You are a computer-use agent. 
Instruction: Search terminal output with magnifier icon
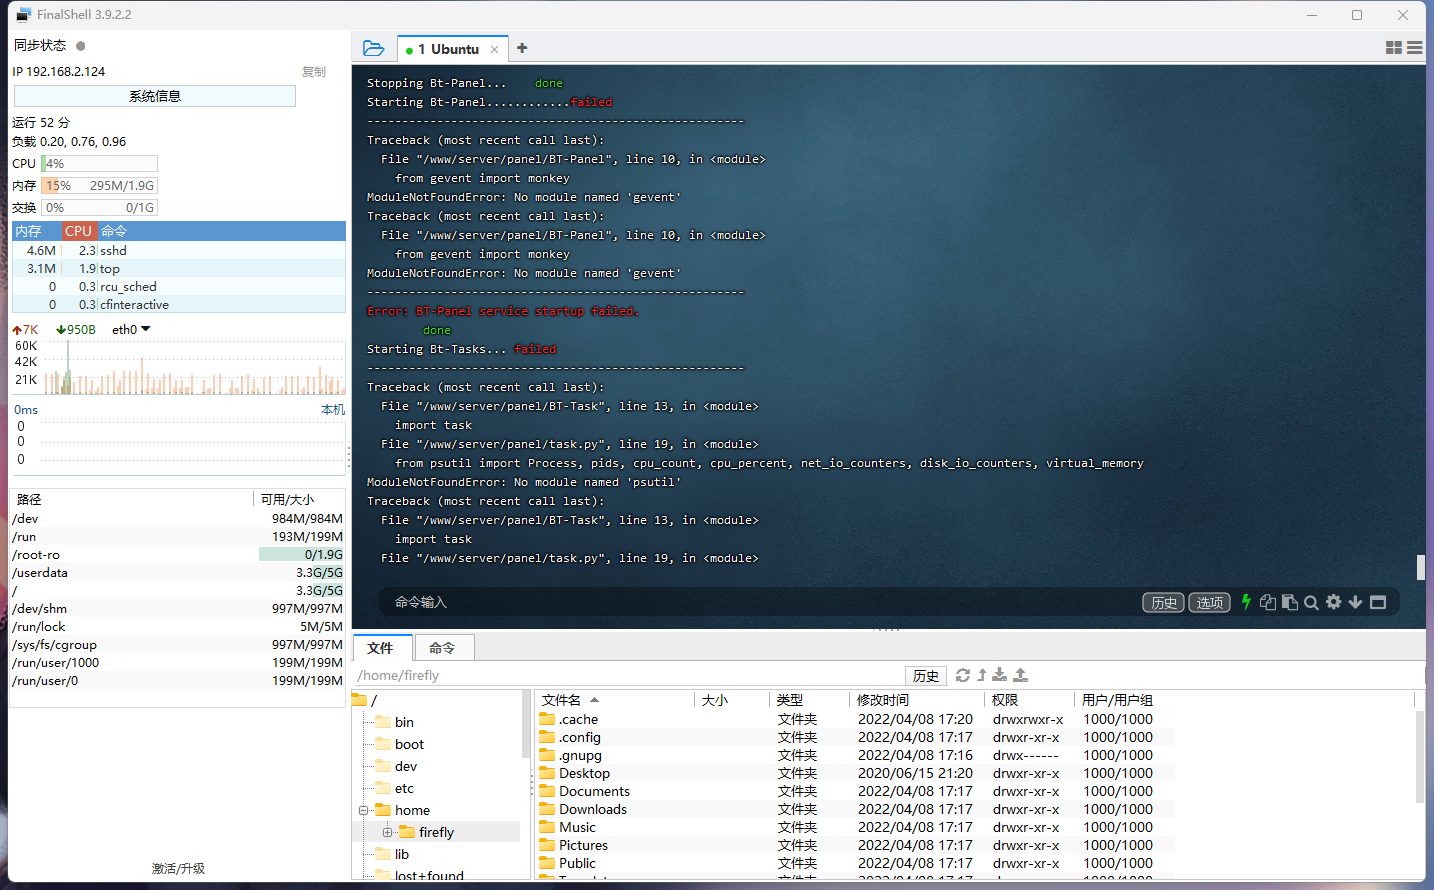pos(1311,602)
